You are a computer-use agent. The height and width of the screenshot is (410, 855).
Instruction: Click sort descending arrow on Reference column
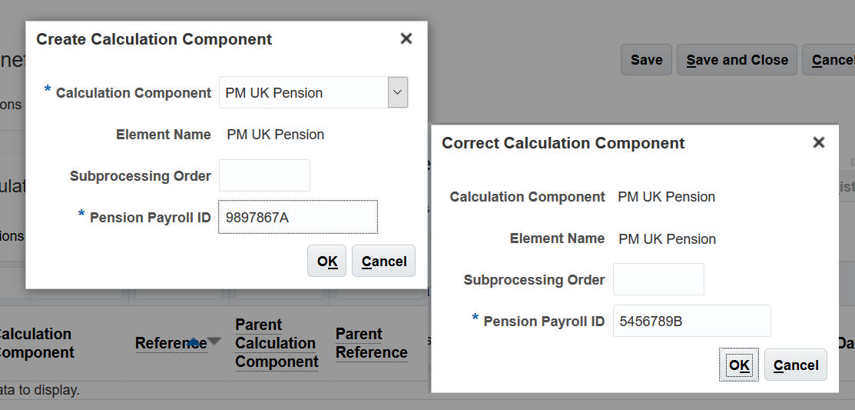coord(213,343)
